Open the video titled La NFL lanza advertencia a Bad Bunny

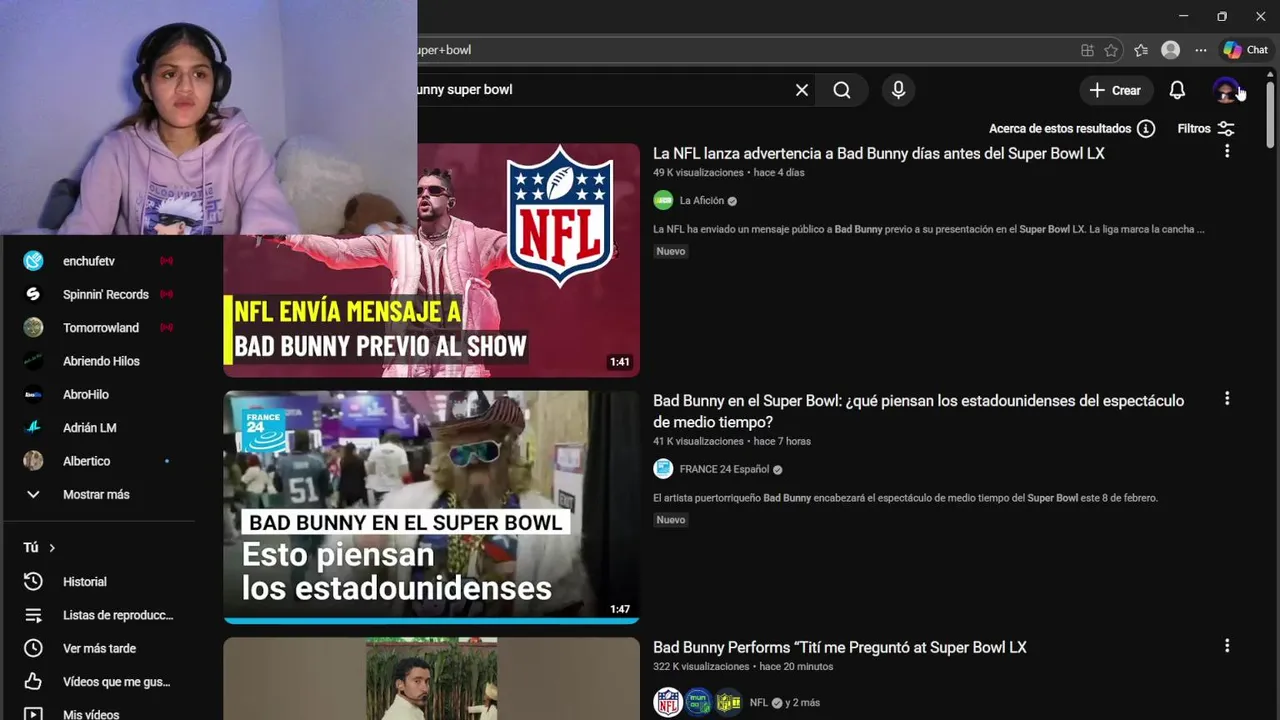(x=878, y=153)
